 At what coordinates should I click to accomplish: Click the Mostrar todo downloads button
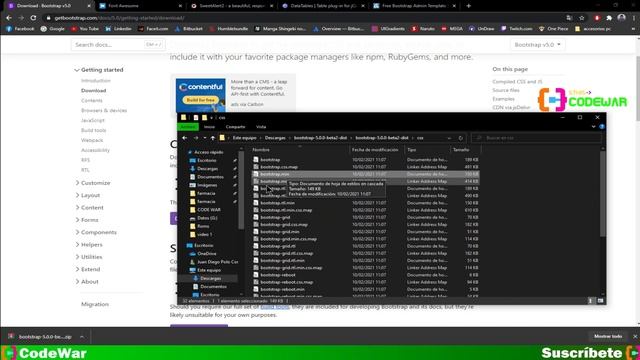click(x=608, y=336)
